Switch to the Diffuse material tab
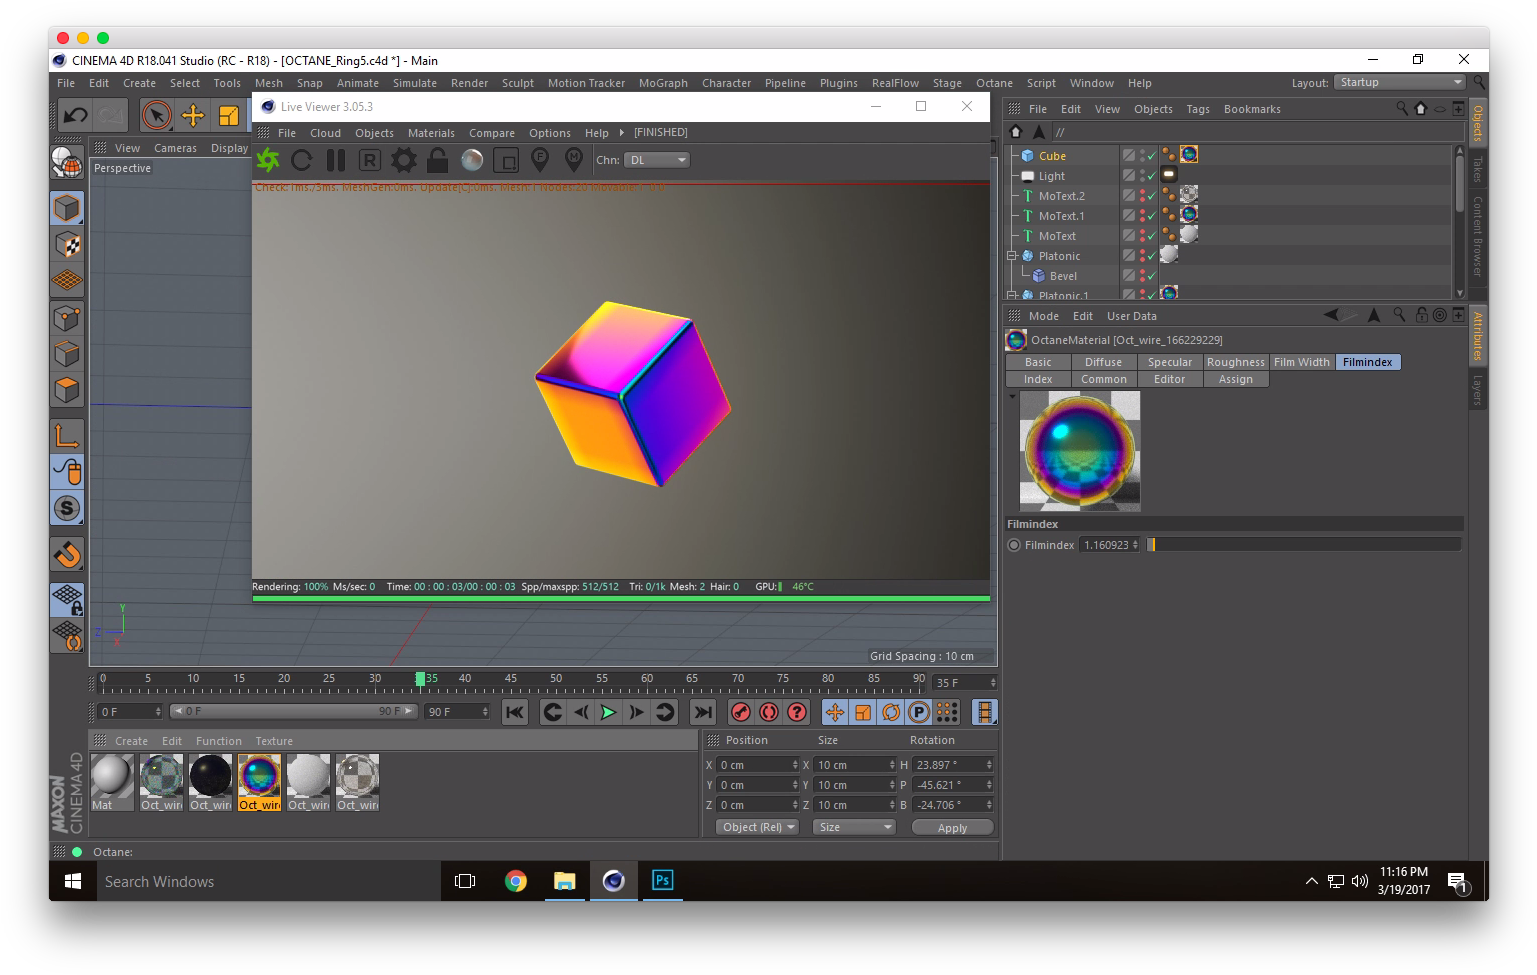Viewport: 1537px width, 975px height. (x=1103, y=362)
